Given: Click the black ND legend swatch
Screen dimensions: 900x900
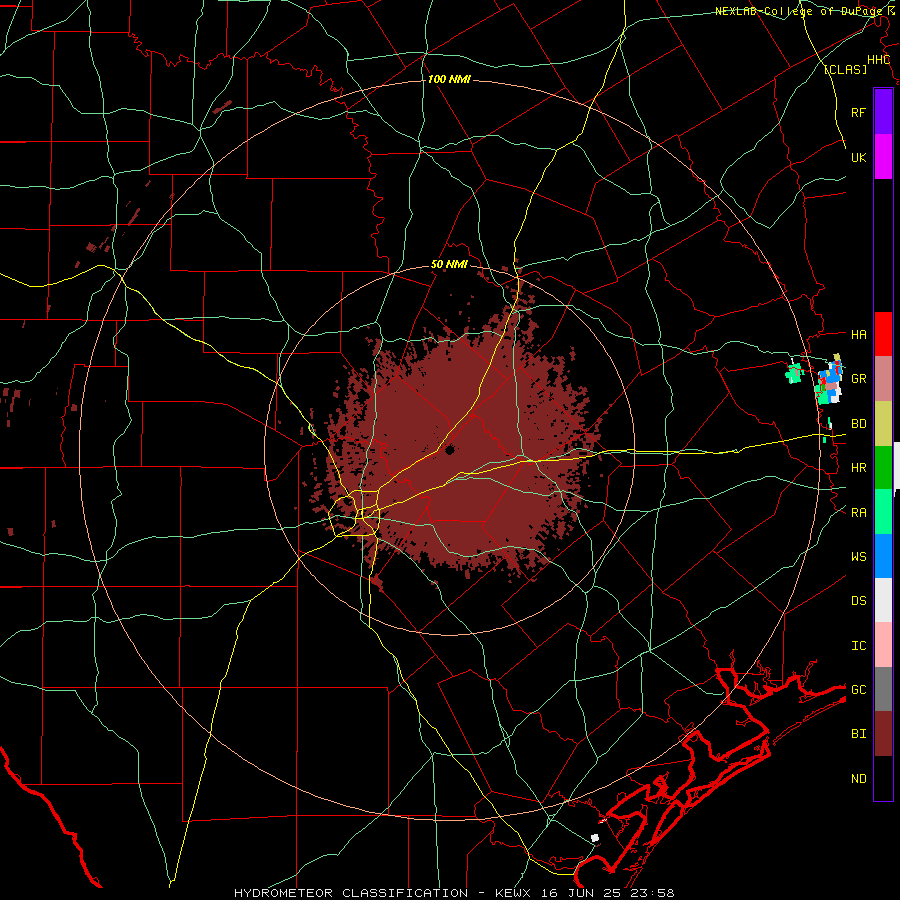Looking at the screenshot, I should (883, 778).
